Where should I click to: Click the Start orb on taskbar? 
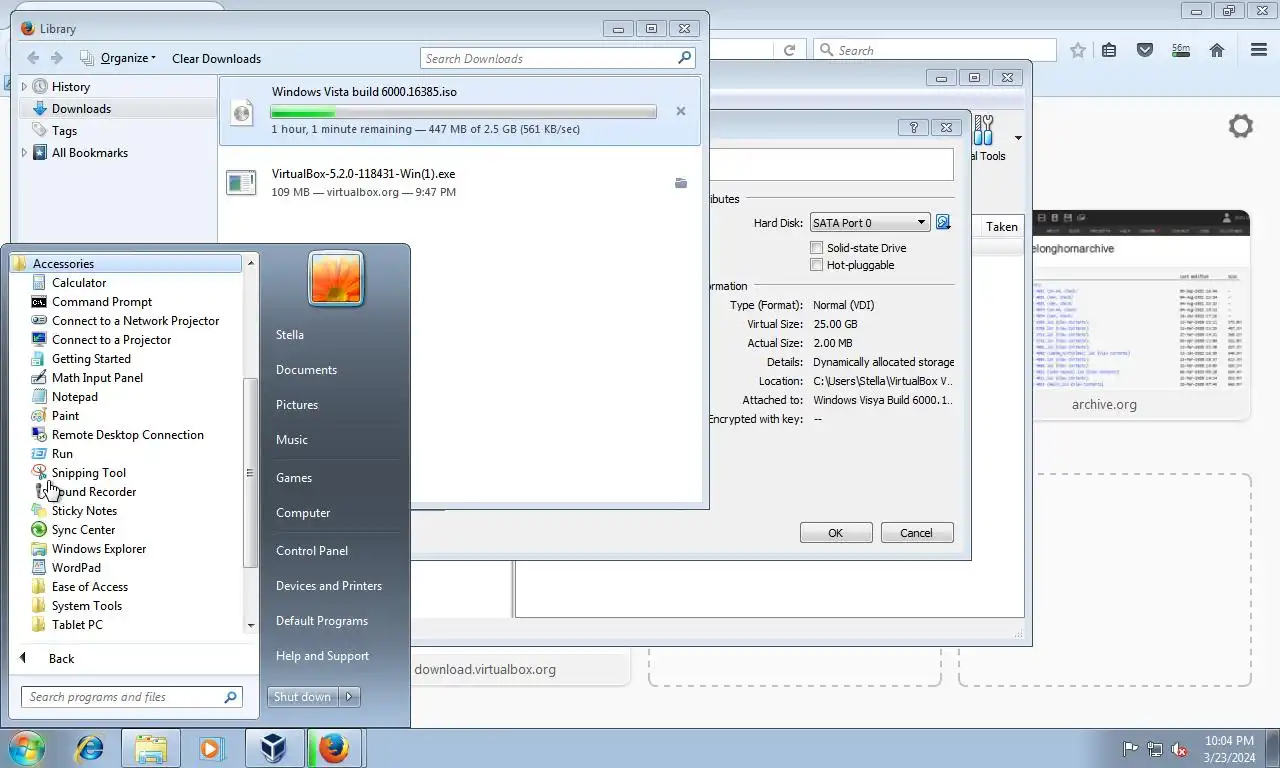click(x=27, y=748)
